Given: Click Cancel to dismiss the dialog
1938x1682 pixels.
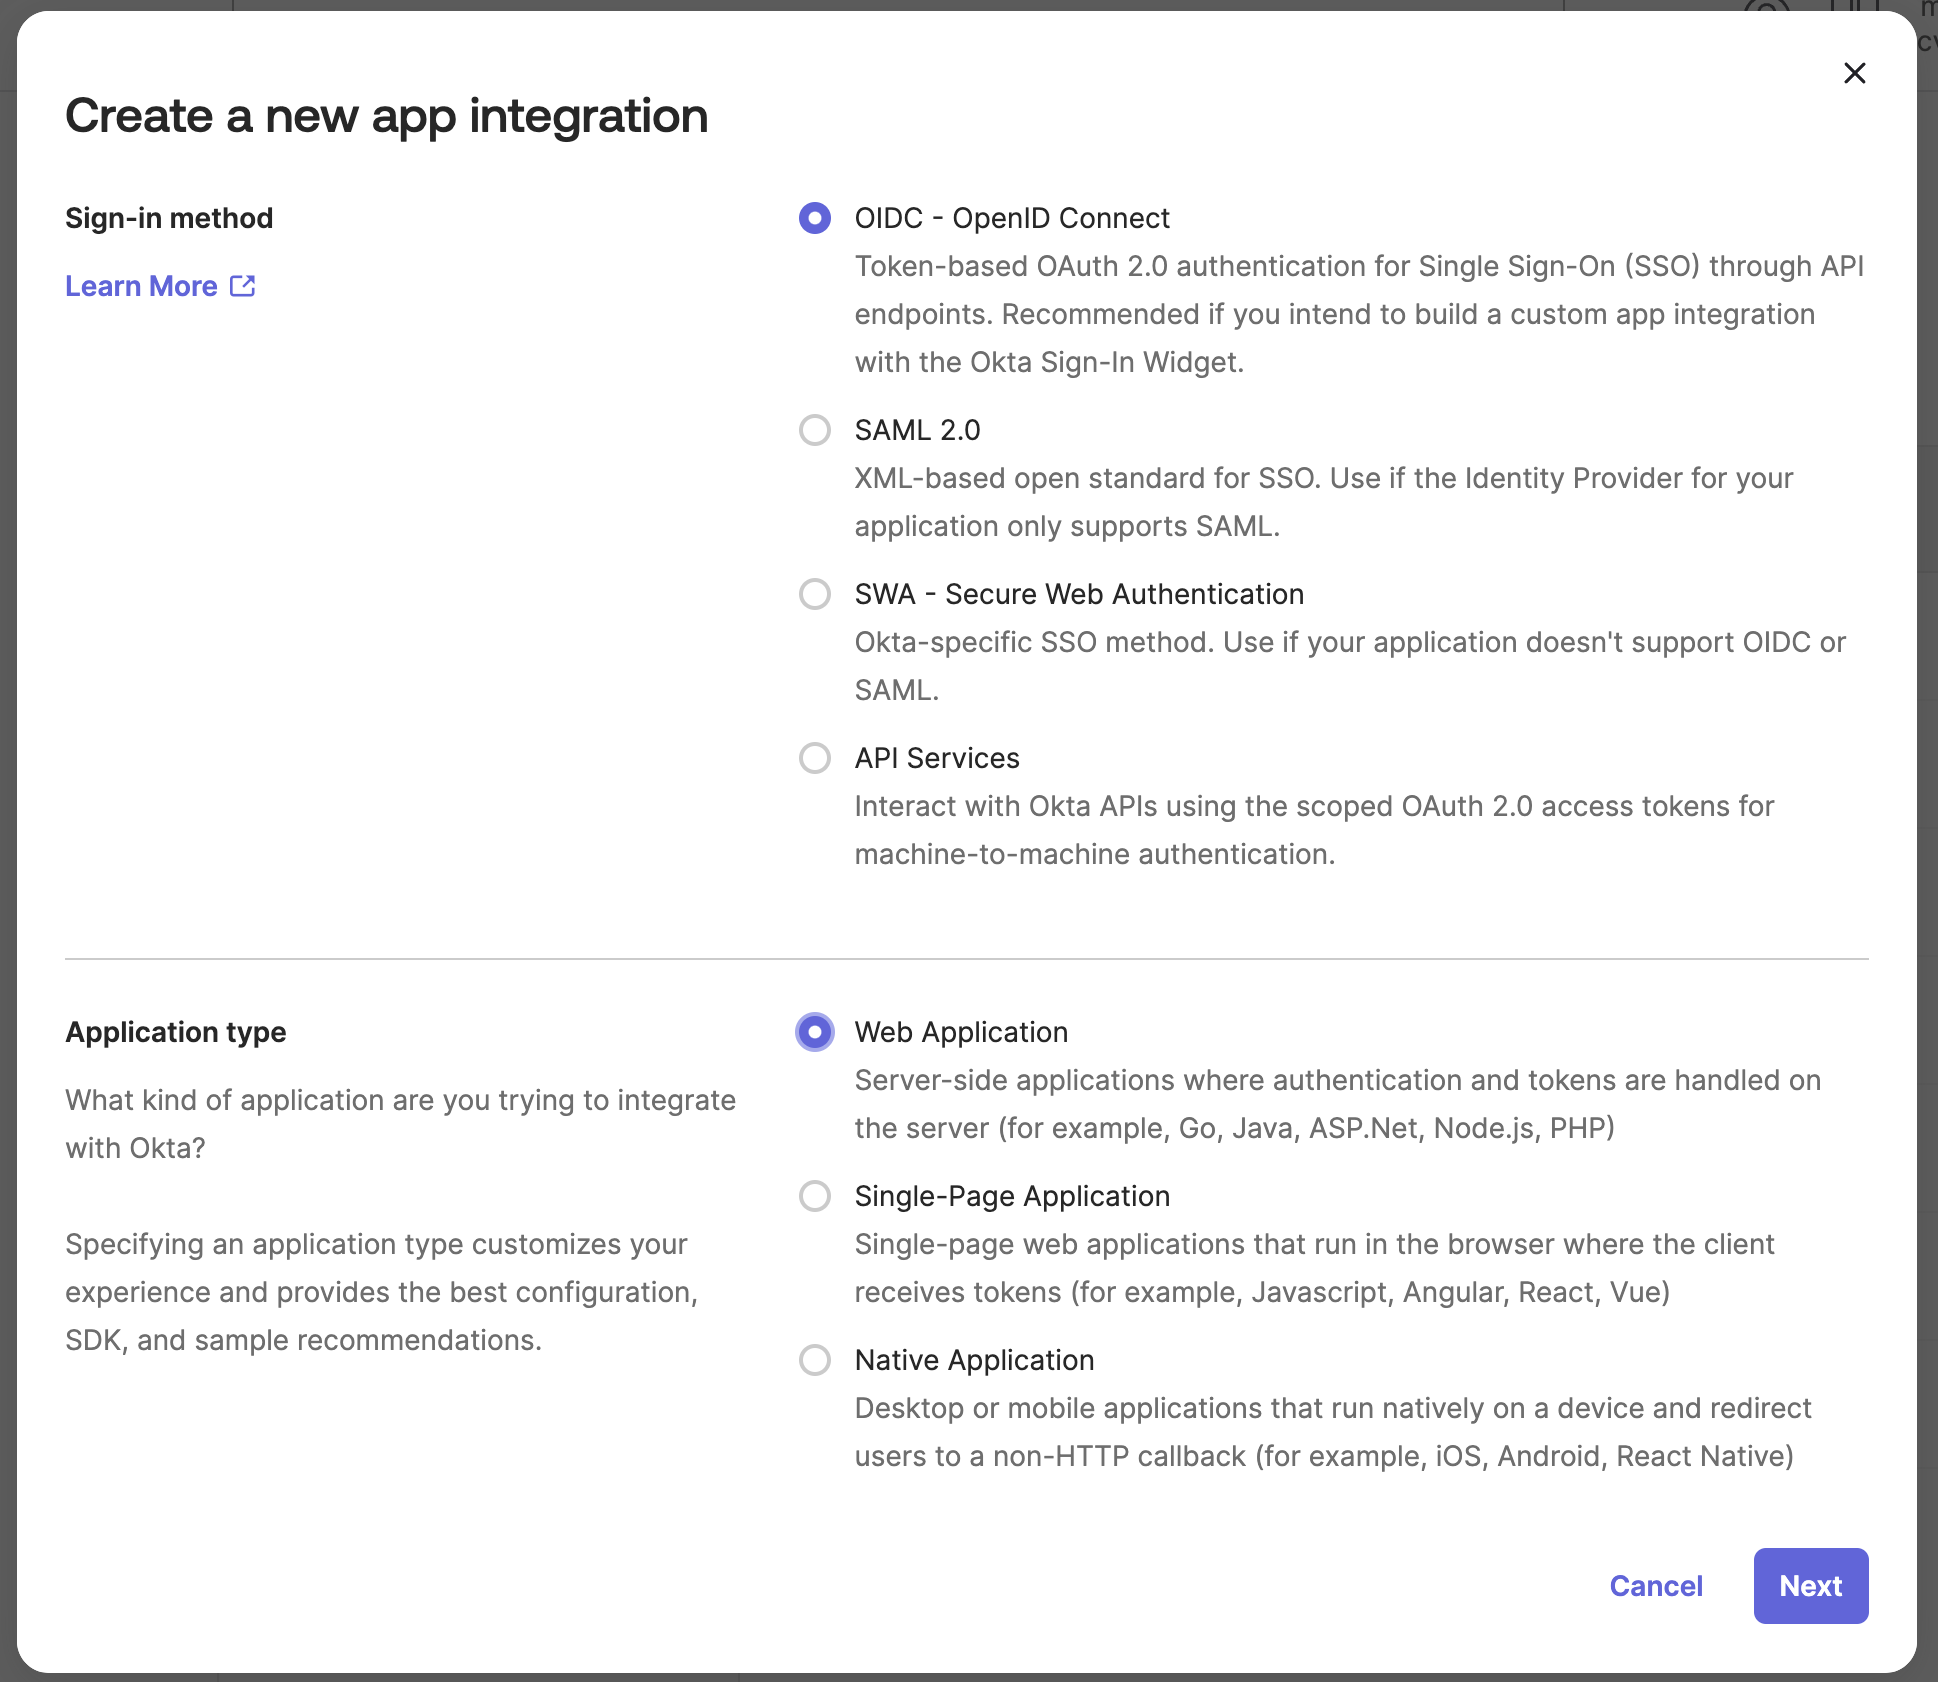Looking at the screenshot, I should (1655, 1586).
